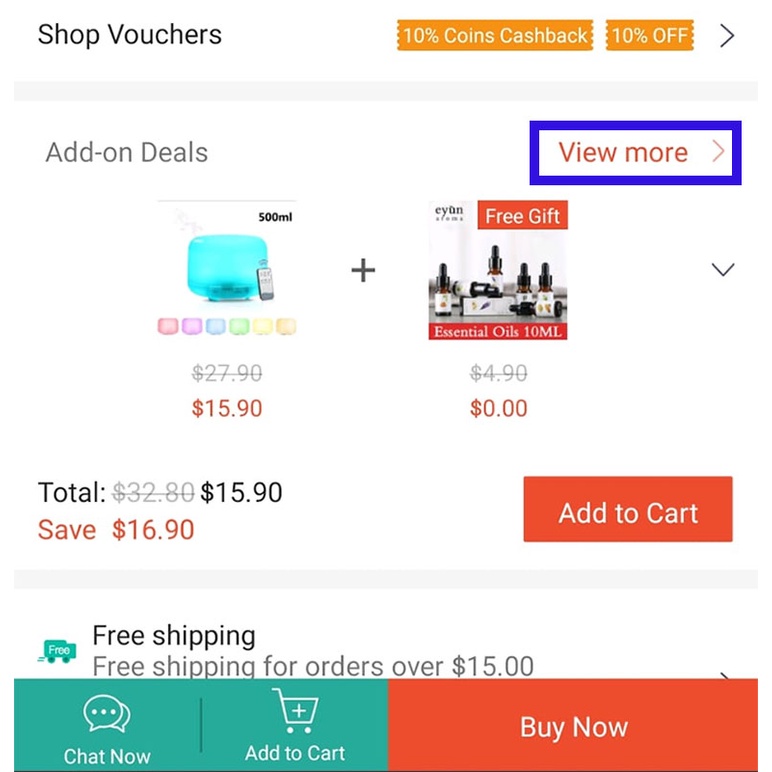
Task: Tap the bottom bar cart plus icon
Action: click(x=295, y=710)
